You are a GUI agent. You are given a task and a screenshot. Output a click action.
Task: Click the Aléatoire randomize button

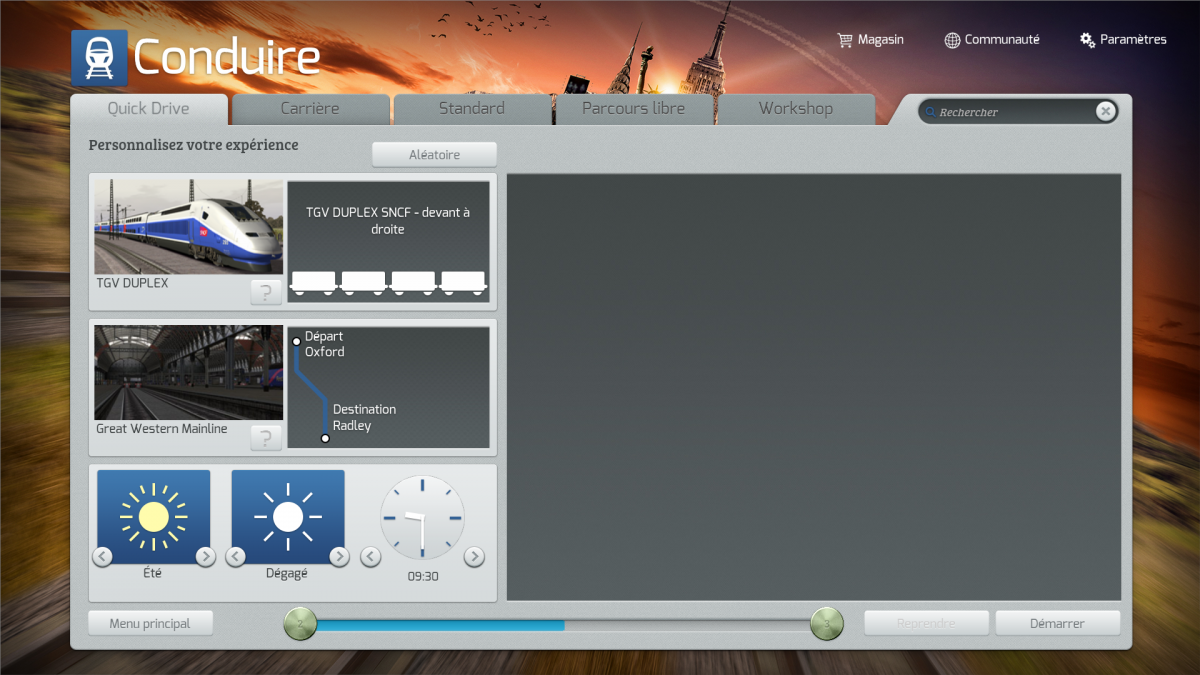click(434, 155)
